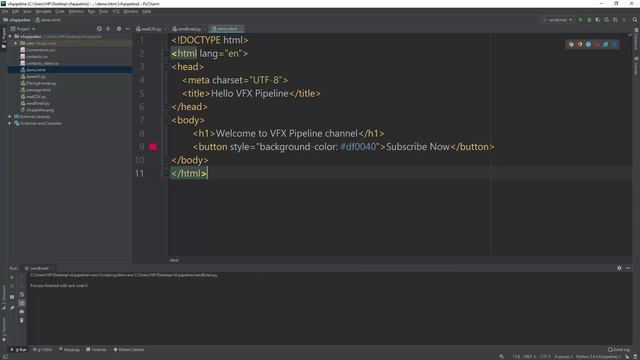640x360 pixels.
Task: Open the page in the Edge browser icon
Action: [x=606, y=44]
